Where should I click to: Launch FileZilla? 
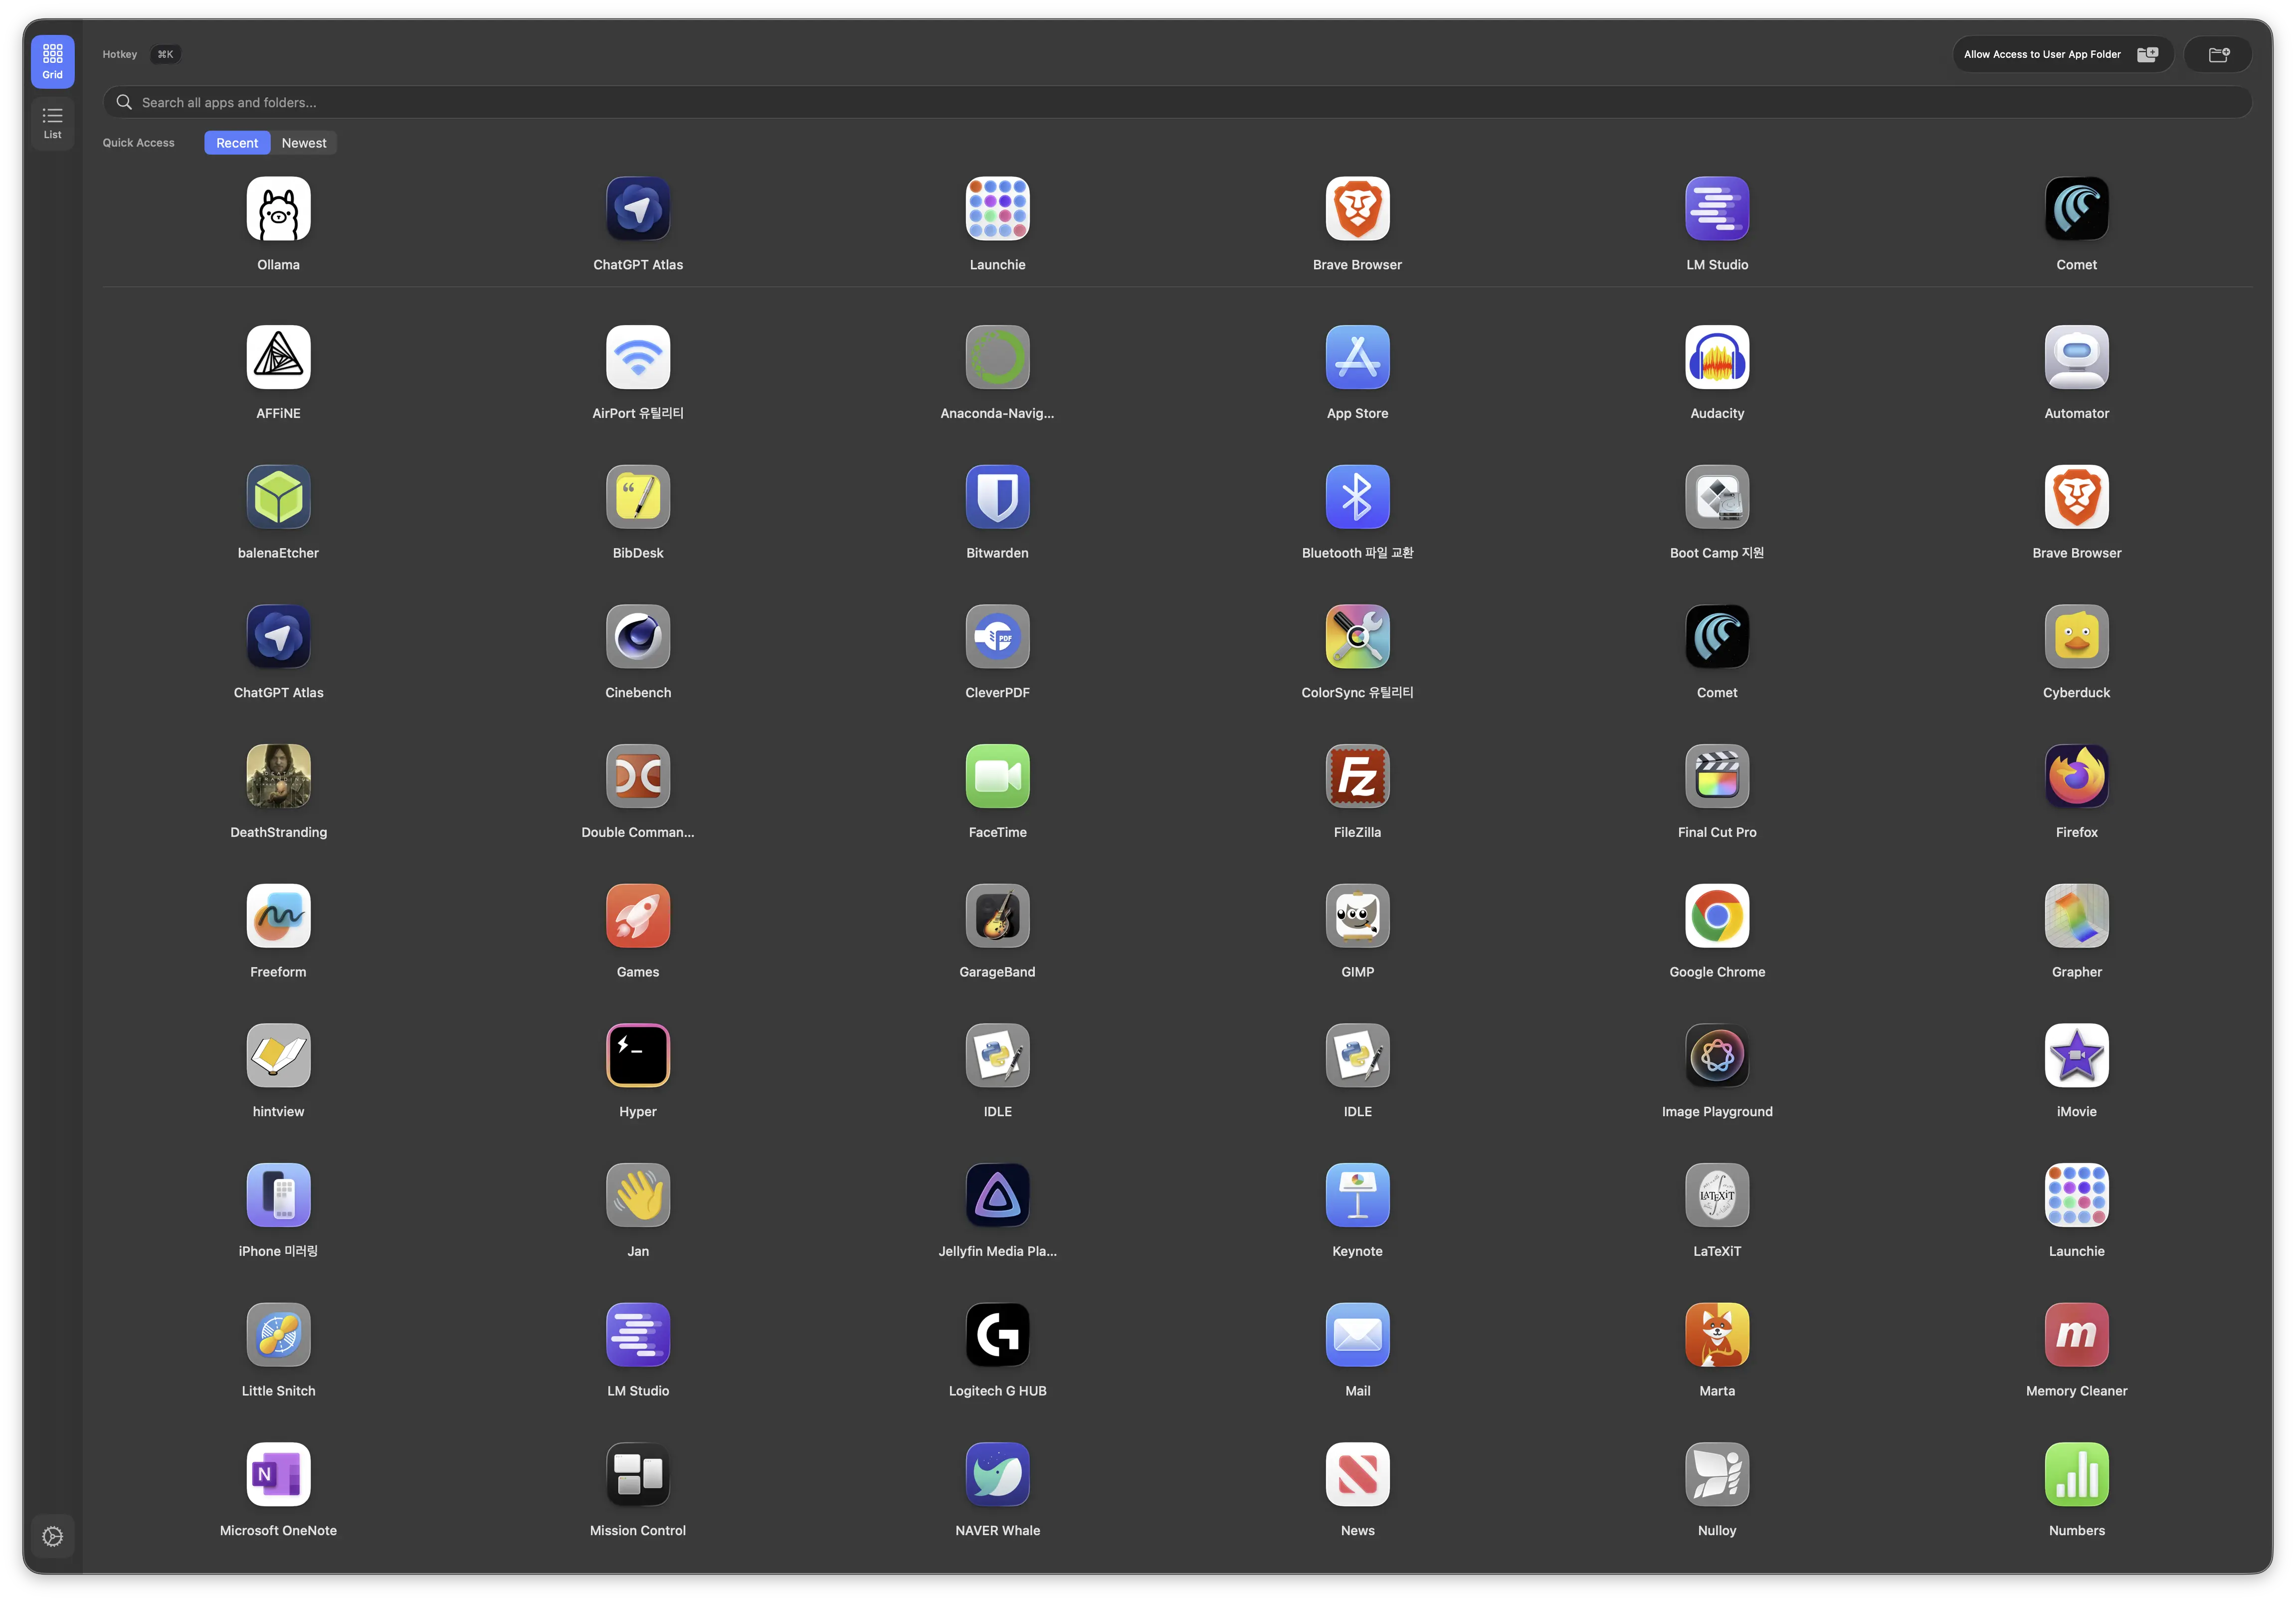pos(1357,776)
